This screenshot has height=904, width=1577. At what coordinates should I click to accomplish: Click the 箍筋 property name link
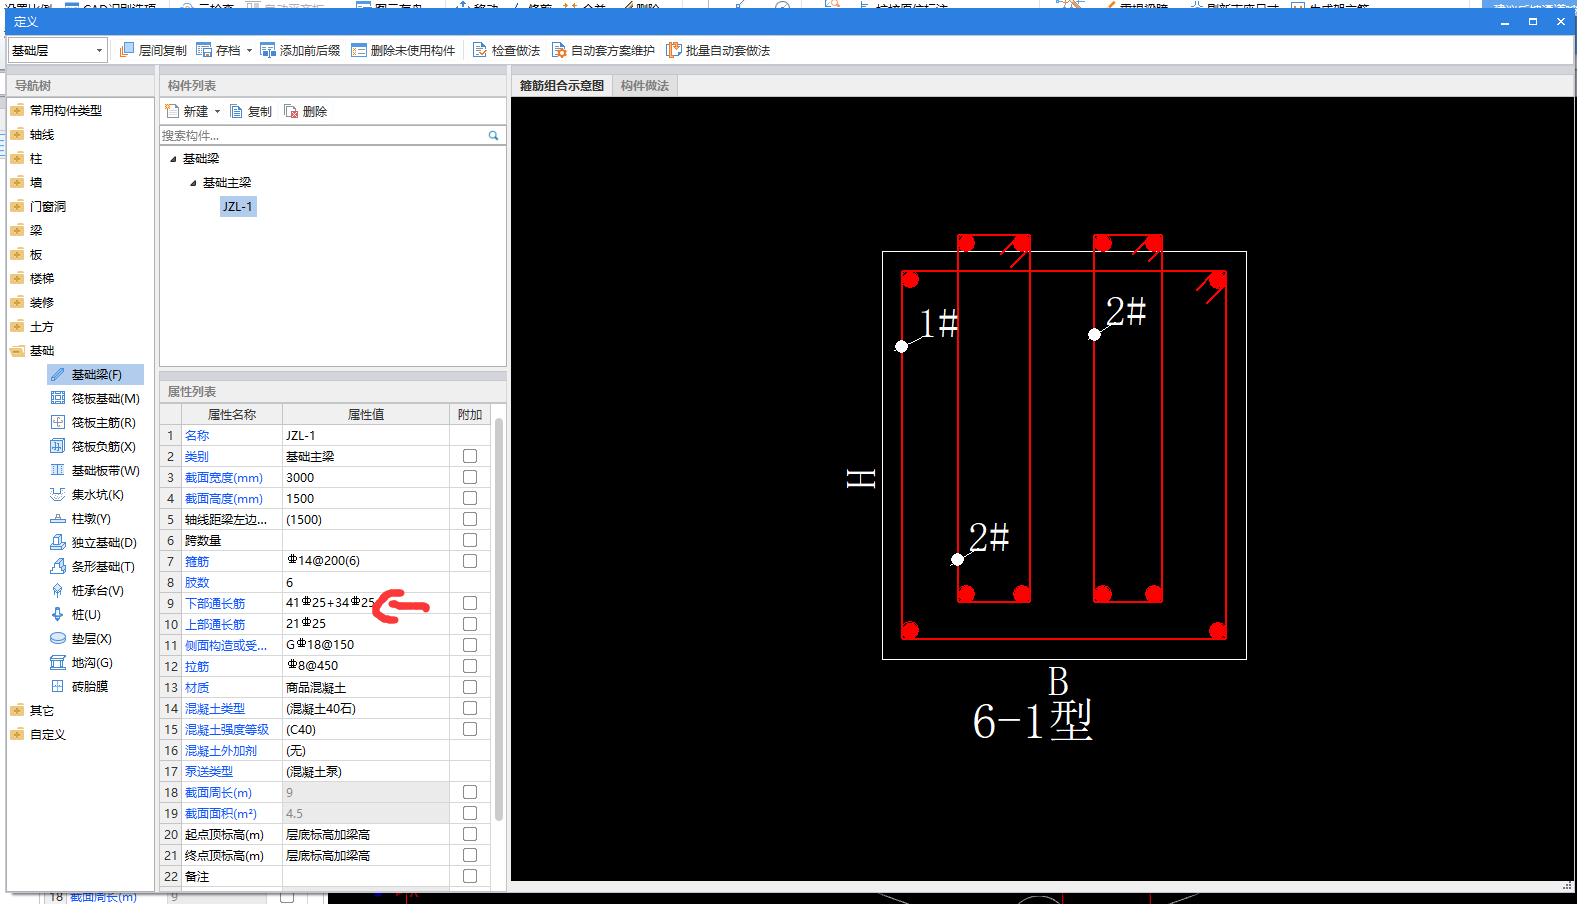point(197,562)
